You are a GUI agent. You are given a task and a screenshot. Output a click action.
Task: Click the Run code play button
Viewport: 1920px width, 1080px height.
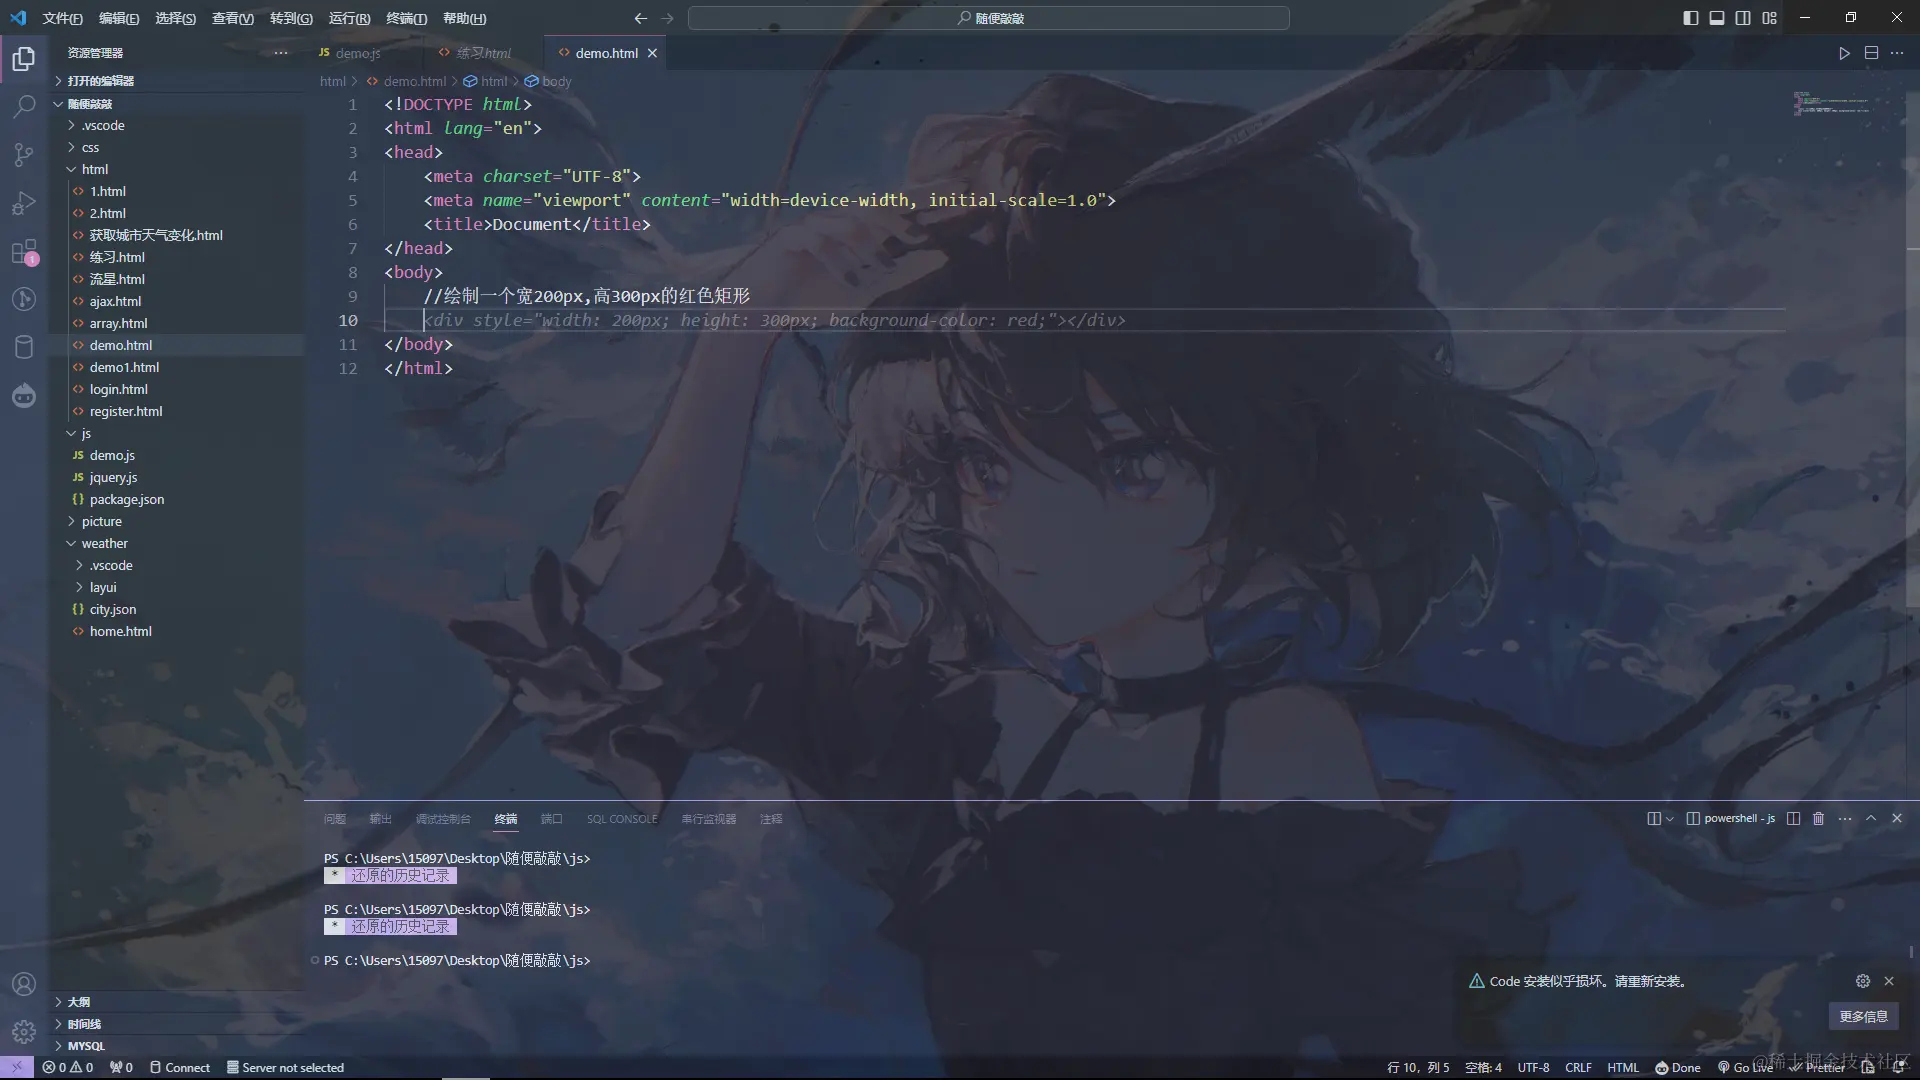(x=1844, y=53)
